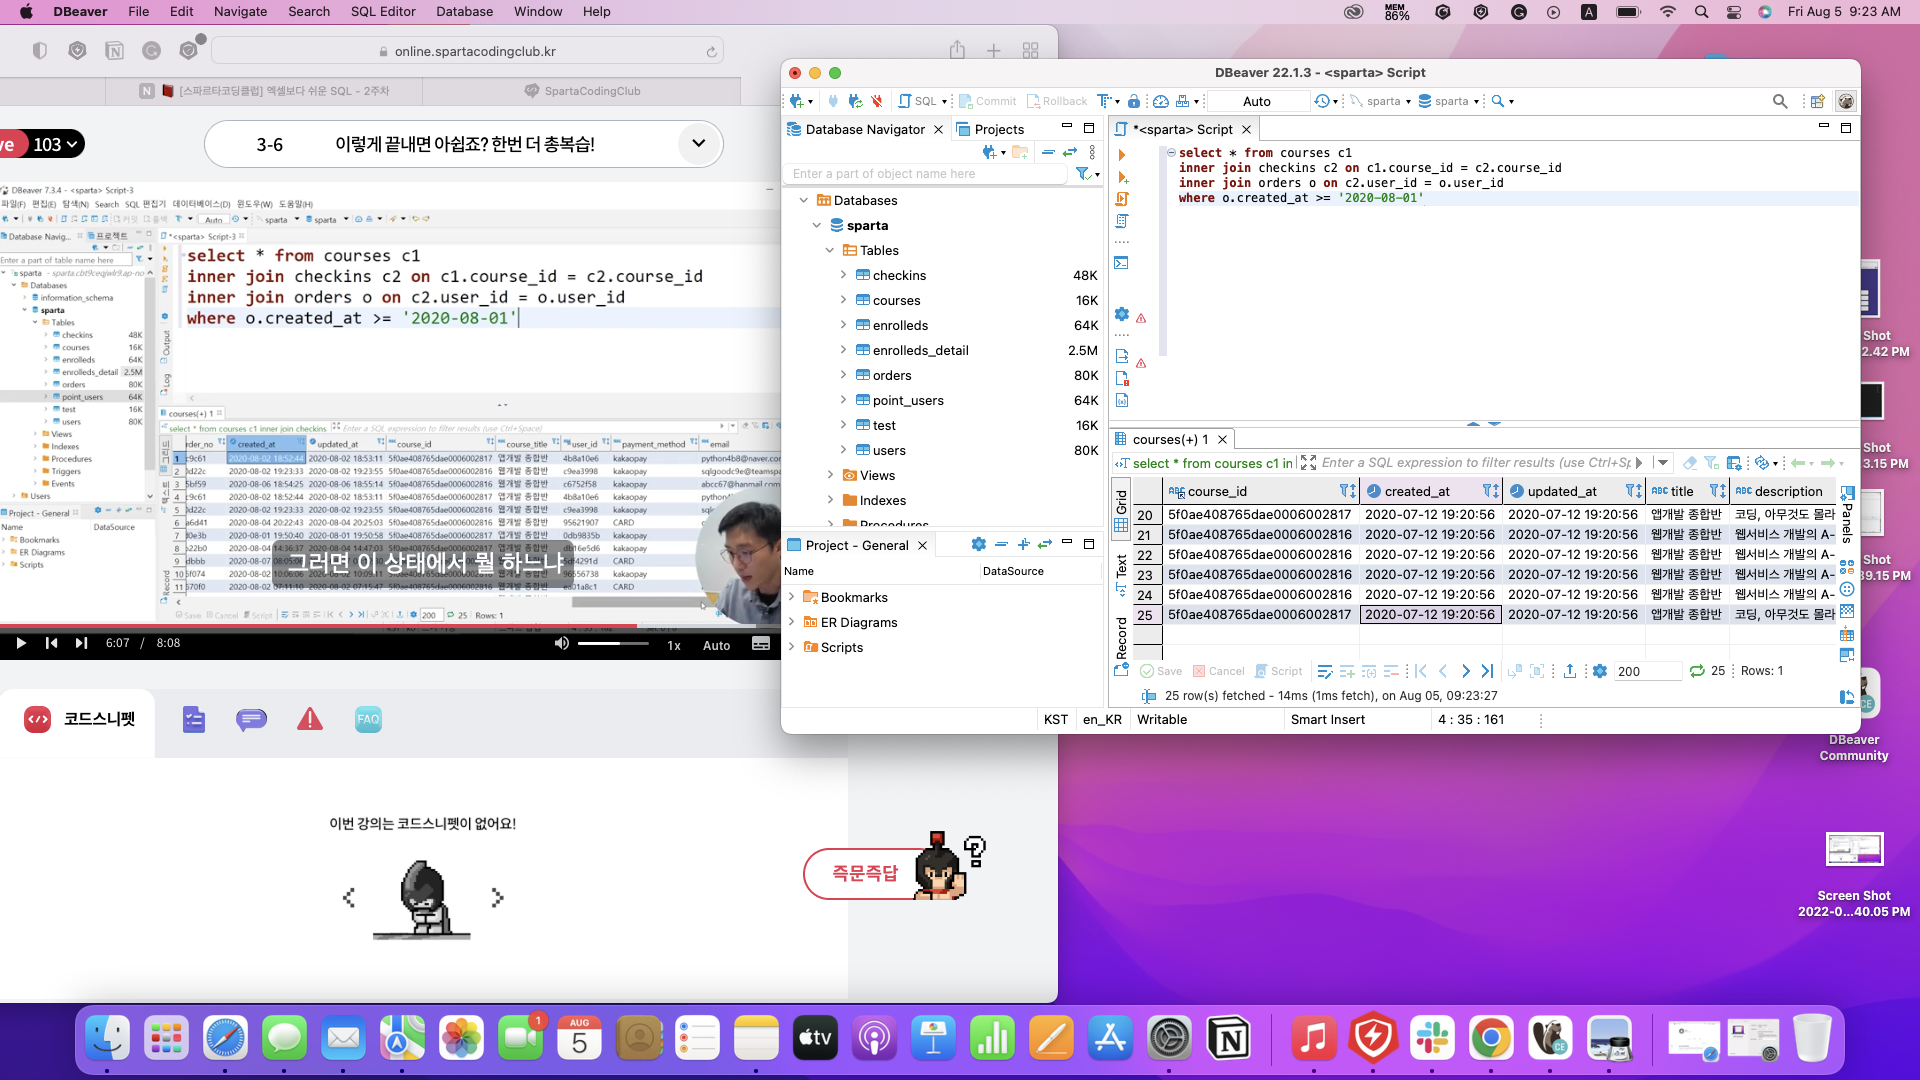Click Link with Editor arrows in Navigator
Screen dimensions: 1920x1080
click(x=1070, y=152)
